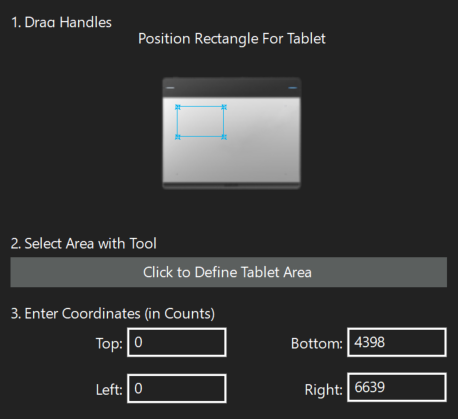Click the dark top bar of tablet image
This screenshot has width=458, height=419.
pyautogui.click(x=231, y=88)
